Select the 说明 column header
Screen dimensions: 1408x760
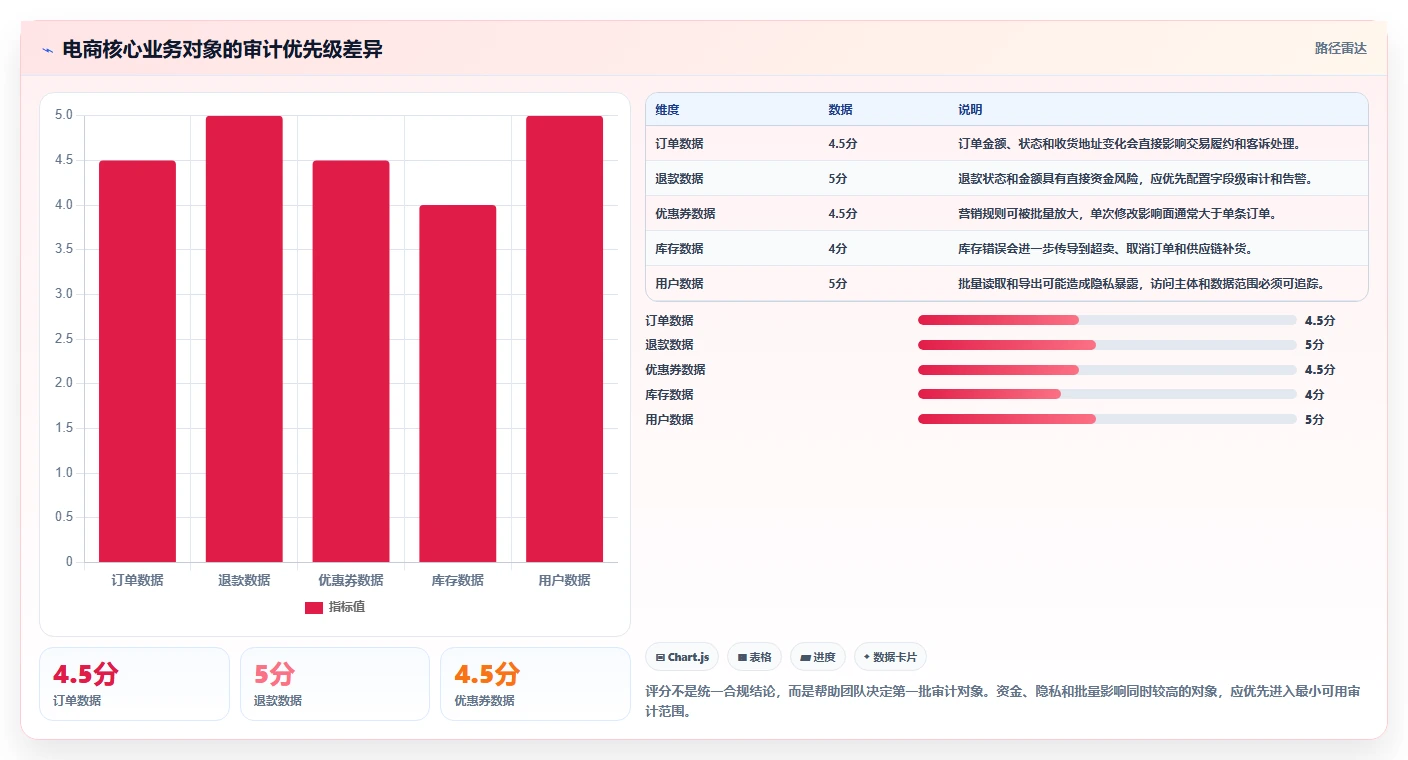pos(970,110)
